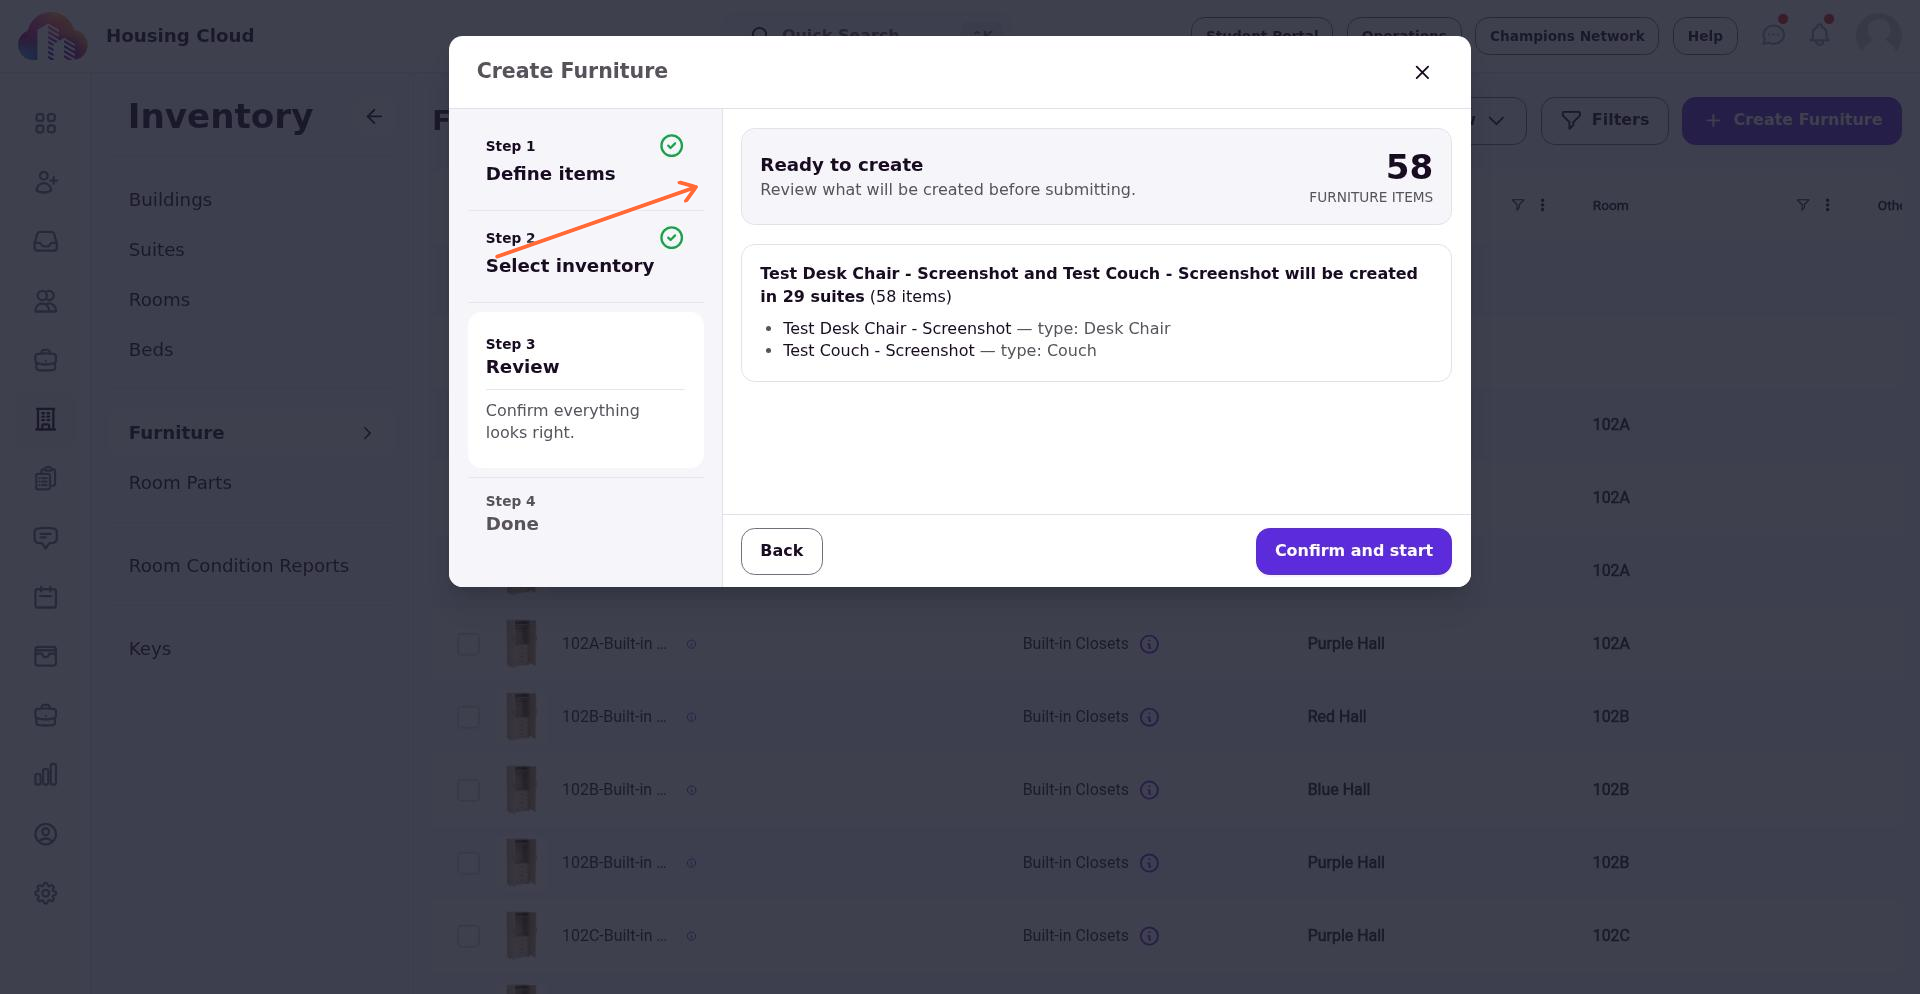Show info for Built-in Closets in Red Hall row

(x=1150, y=717)
